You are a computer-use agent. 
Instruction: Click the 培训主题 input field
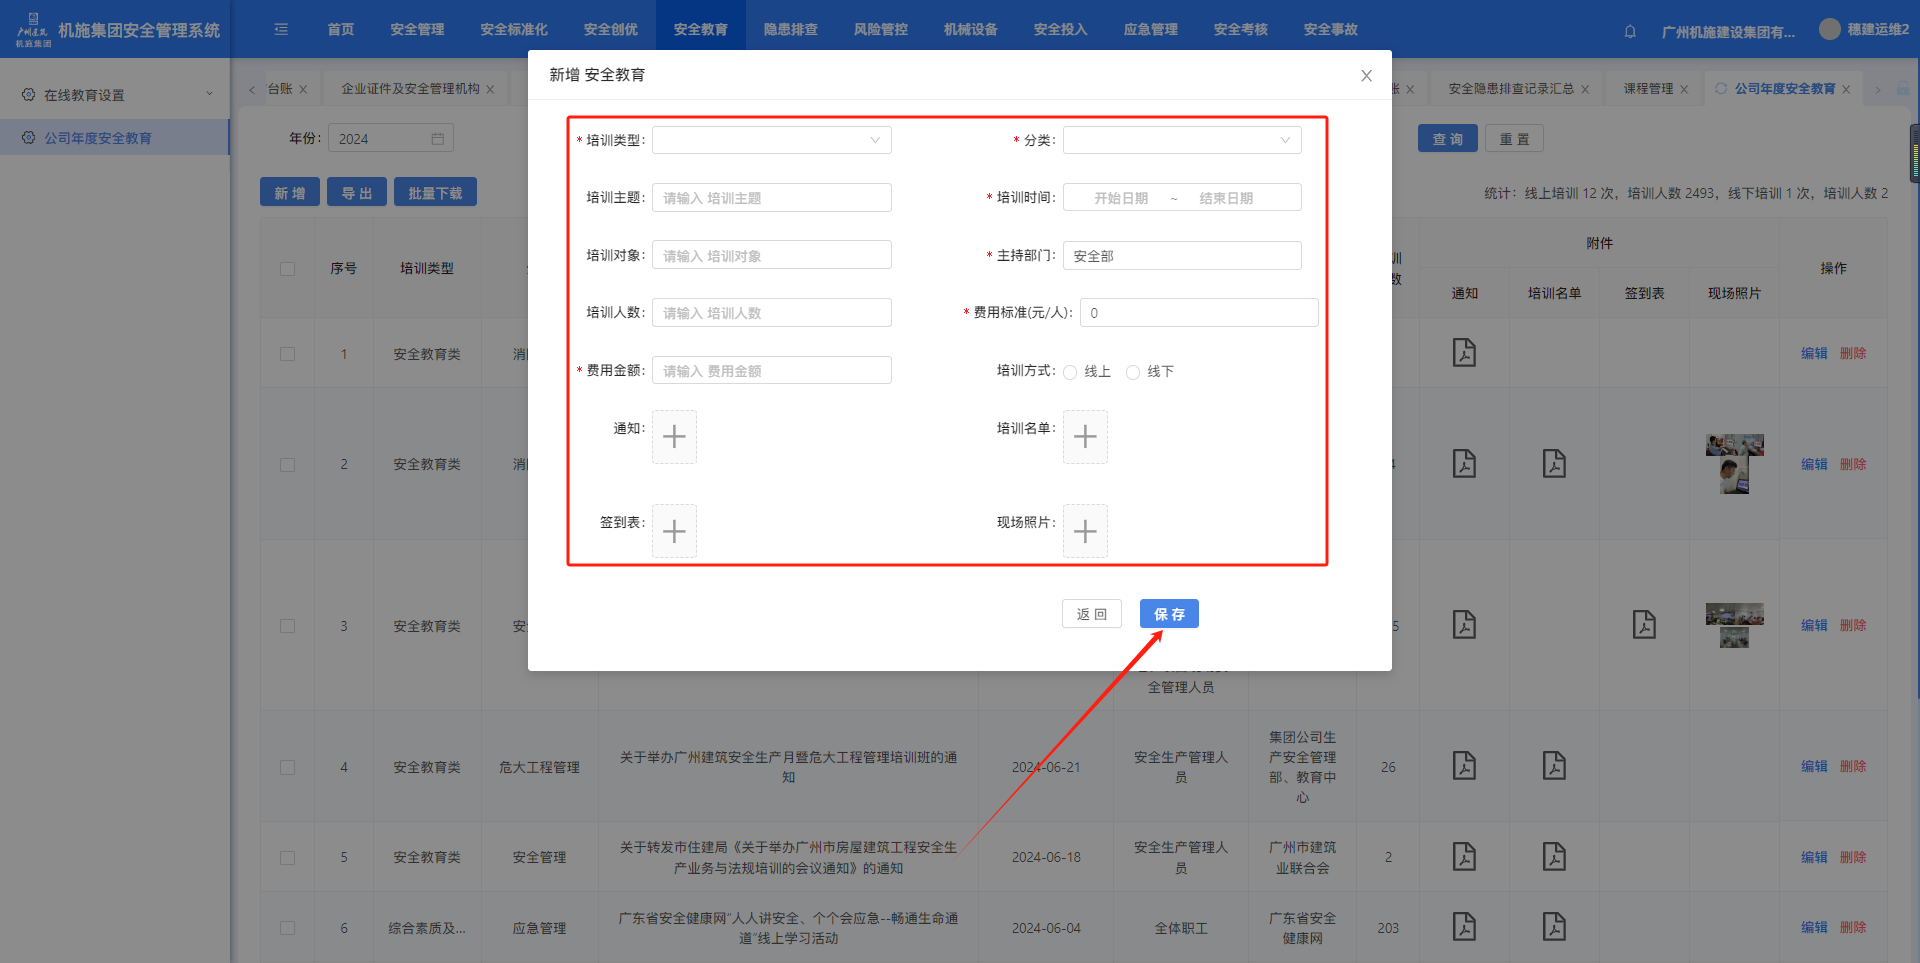pos(771,198)
